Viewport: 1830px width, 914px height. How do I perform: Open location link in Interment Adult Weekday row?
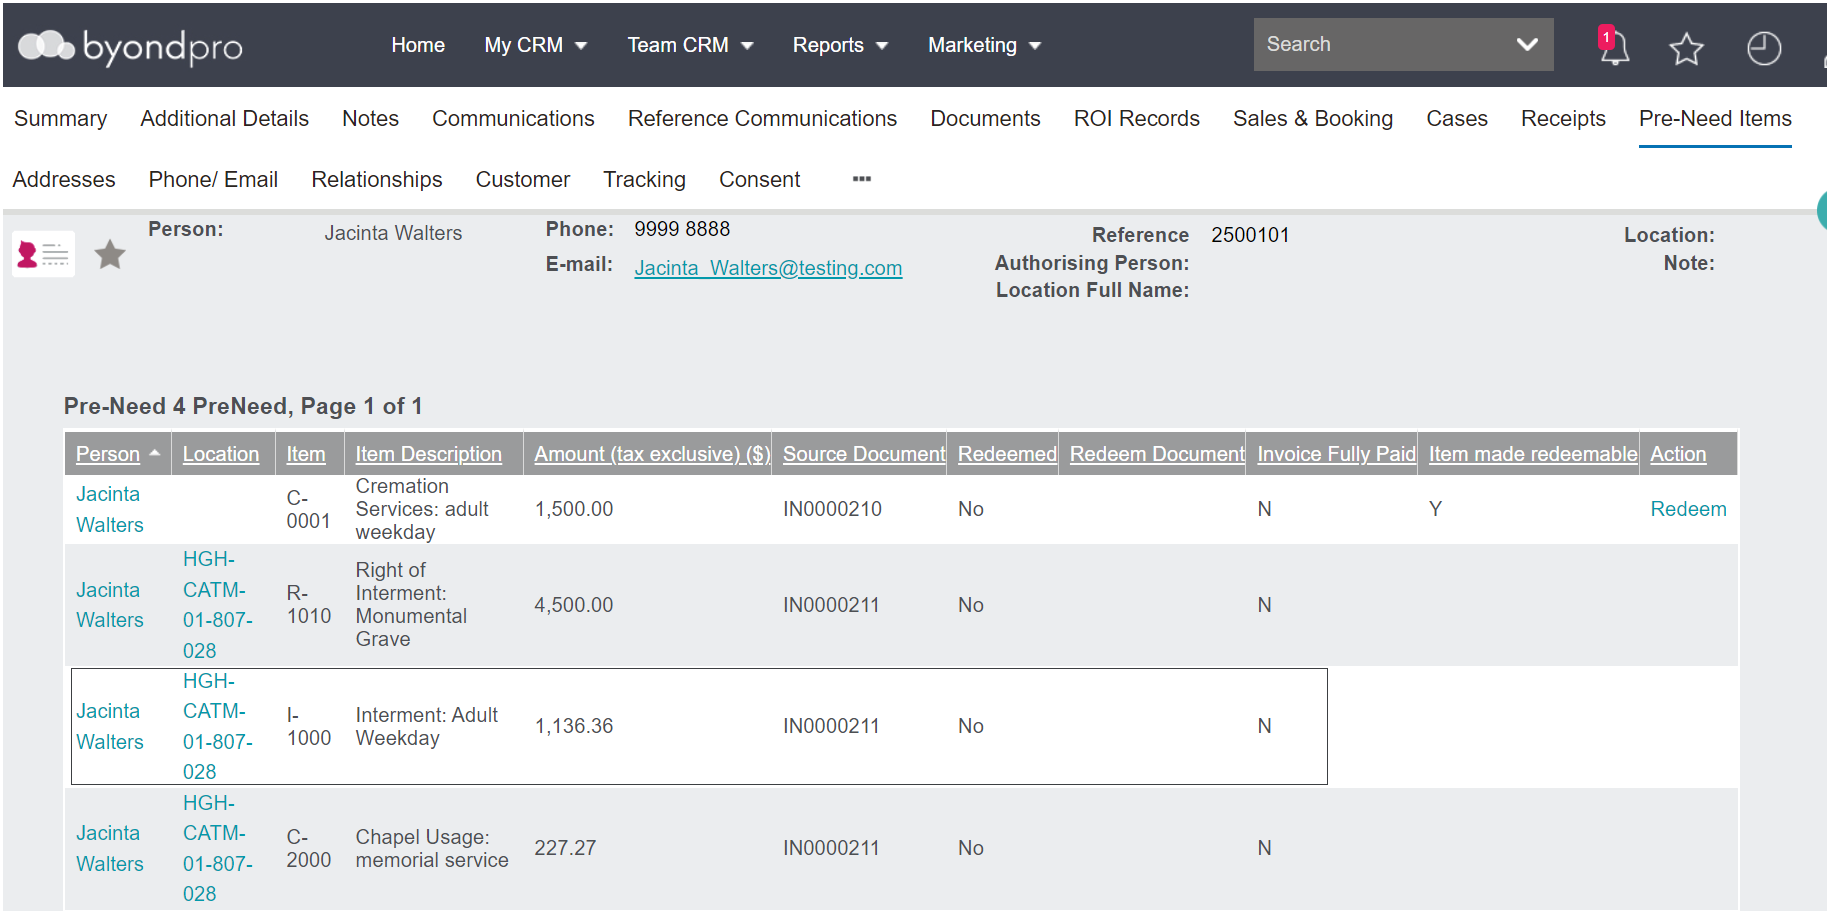(218, 726)
